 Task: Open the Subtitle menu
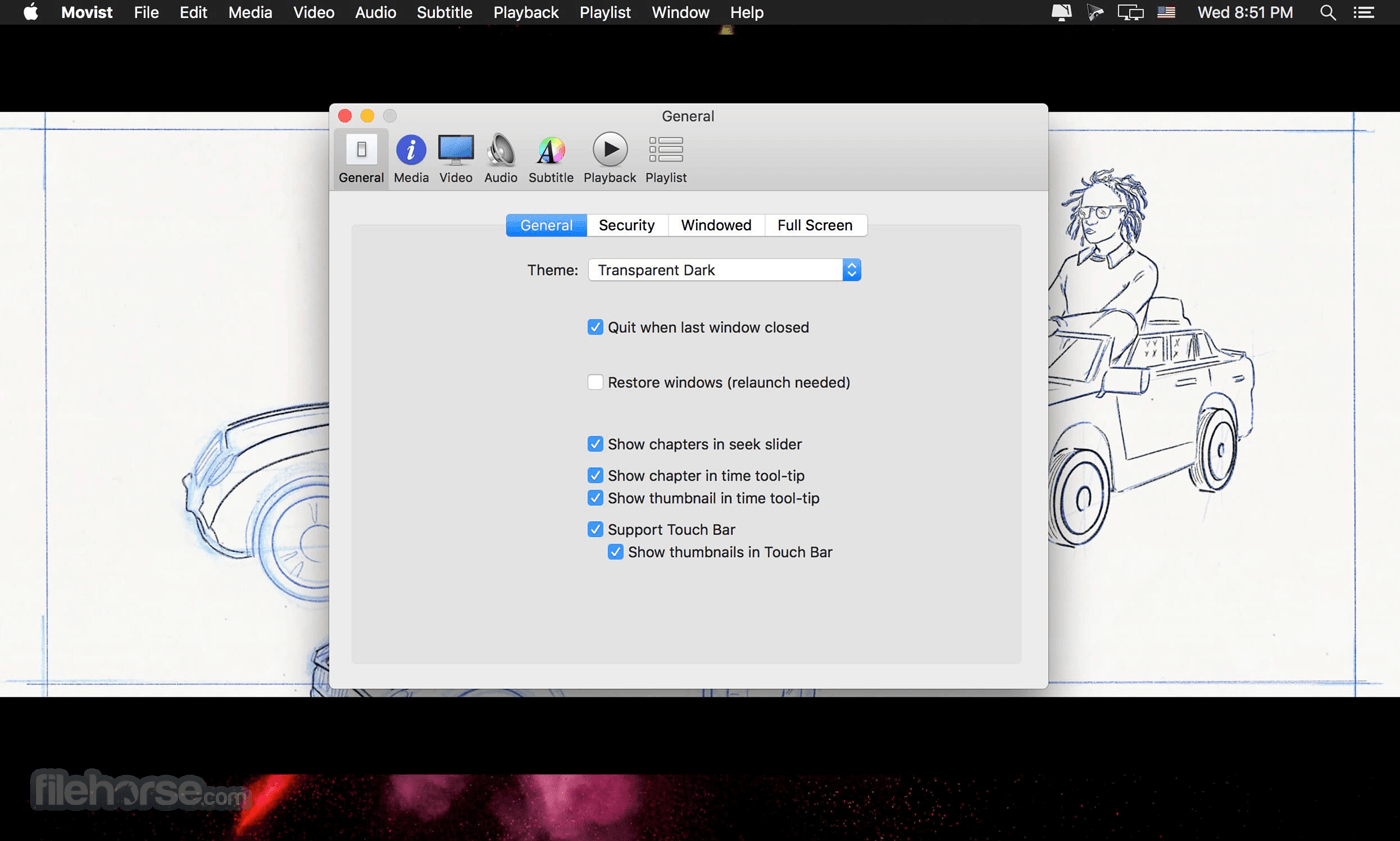445,13
